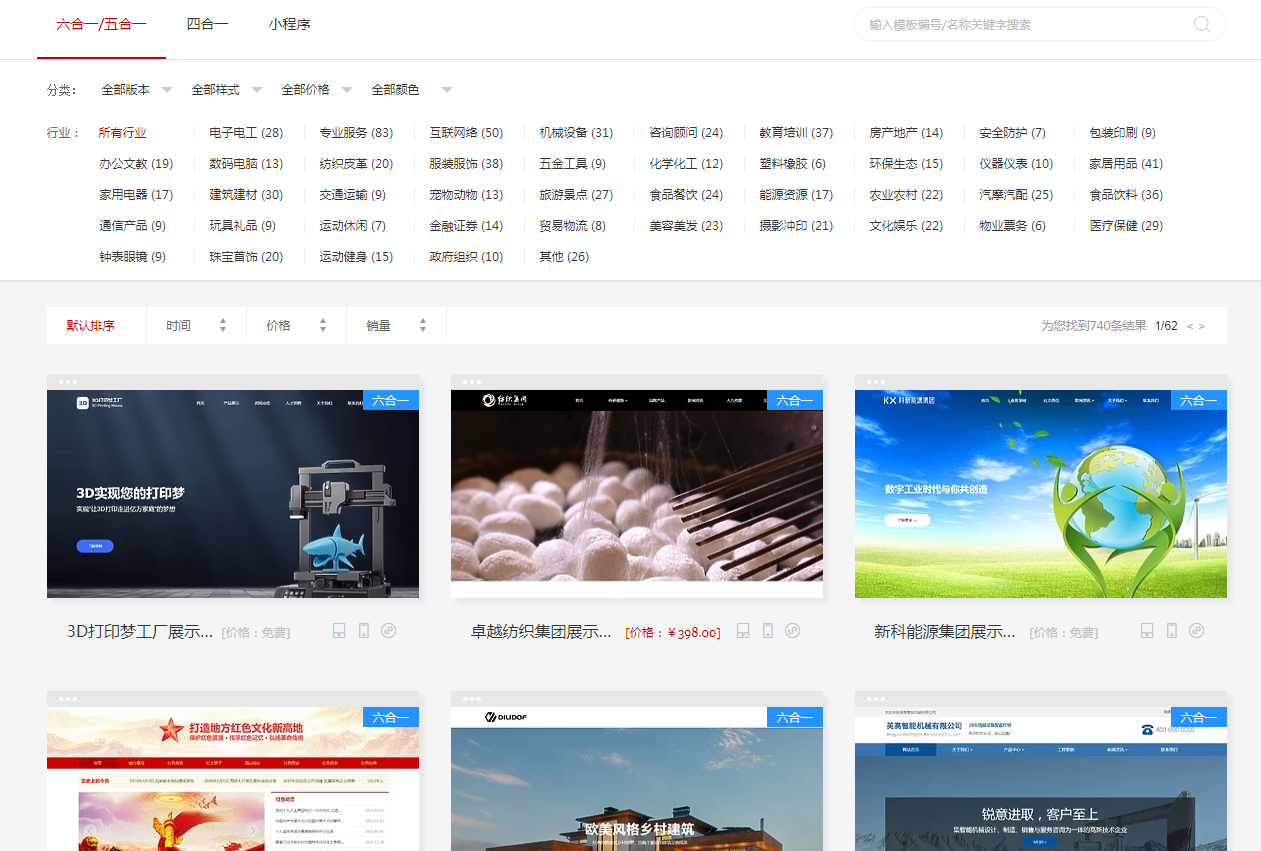Screen dimensions: 1261x851
Task: Click the ¥398.00 price label
Action: (672, 632)
